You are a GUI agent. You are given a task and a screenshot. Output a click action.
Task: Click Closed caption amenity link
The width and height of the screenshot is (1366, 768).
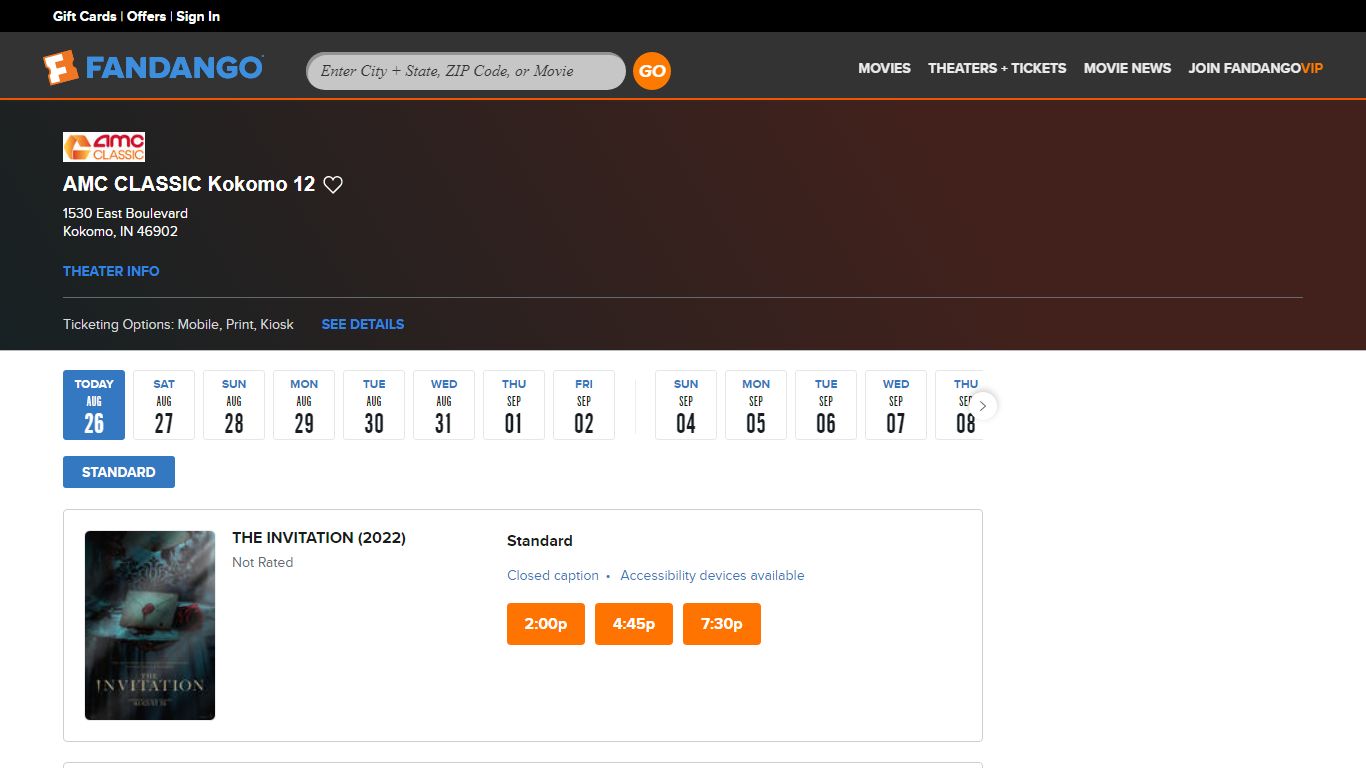553,575
